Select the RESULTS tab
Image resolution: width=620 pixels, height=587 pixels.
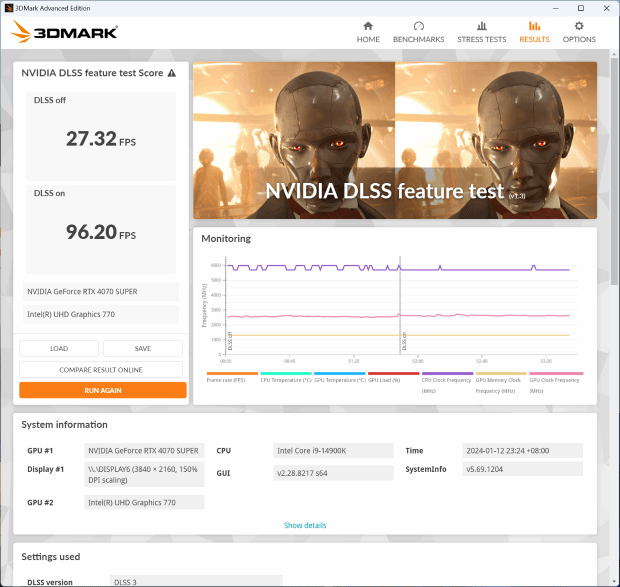(534, 32)
